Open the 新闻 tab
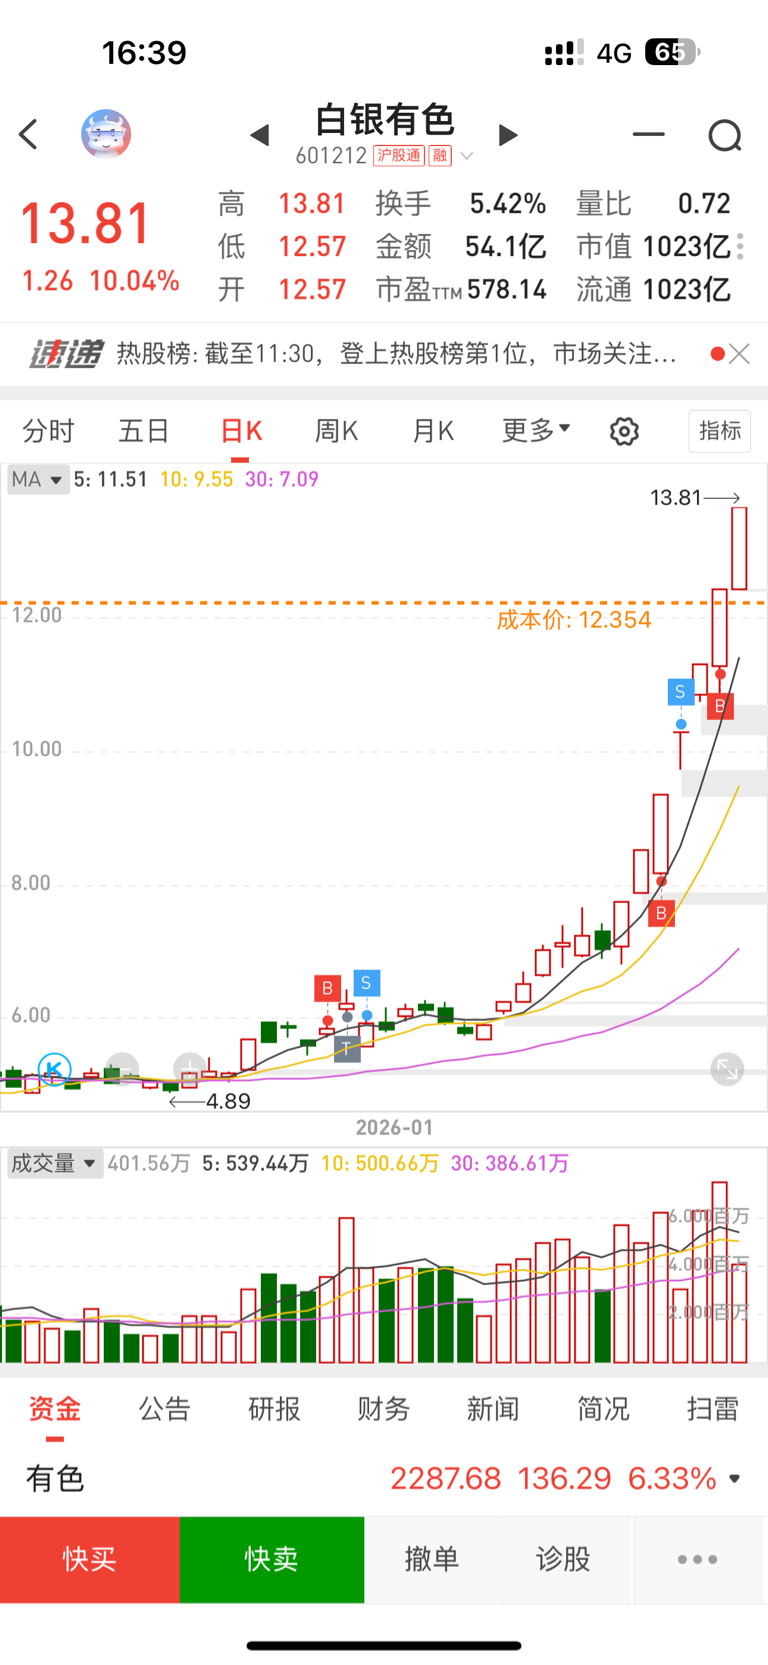Viewport: 768px width, 1665px height. coord(493,1409)
